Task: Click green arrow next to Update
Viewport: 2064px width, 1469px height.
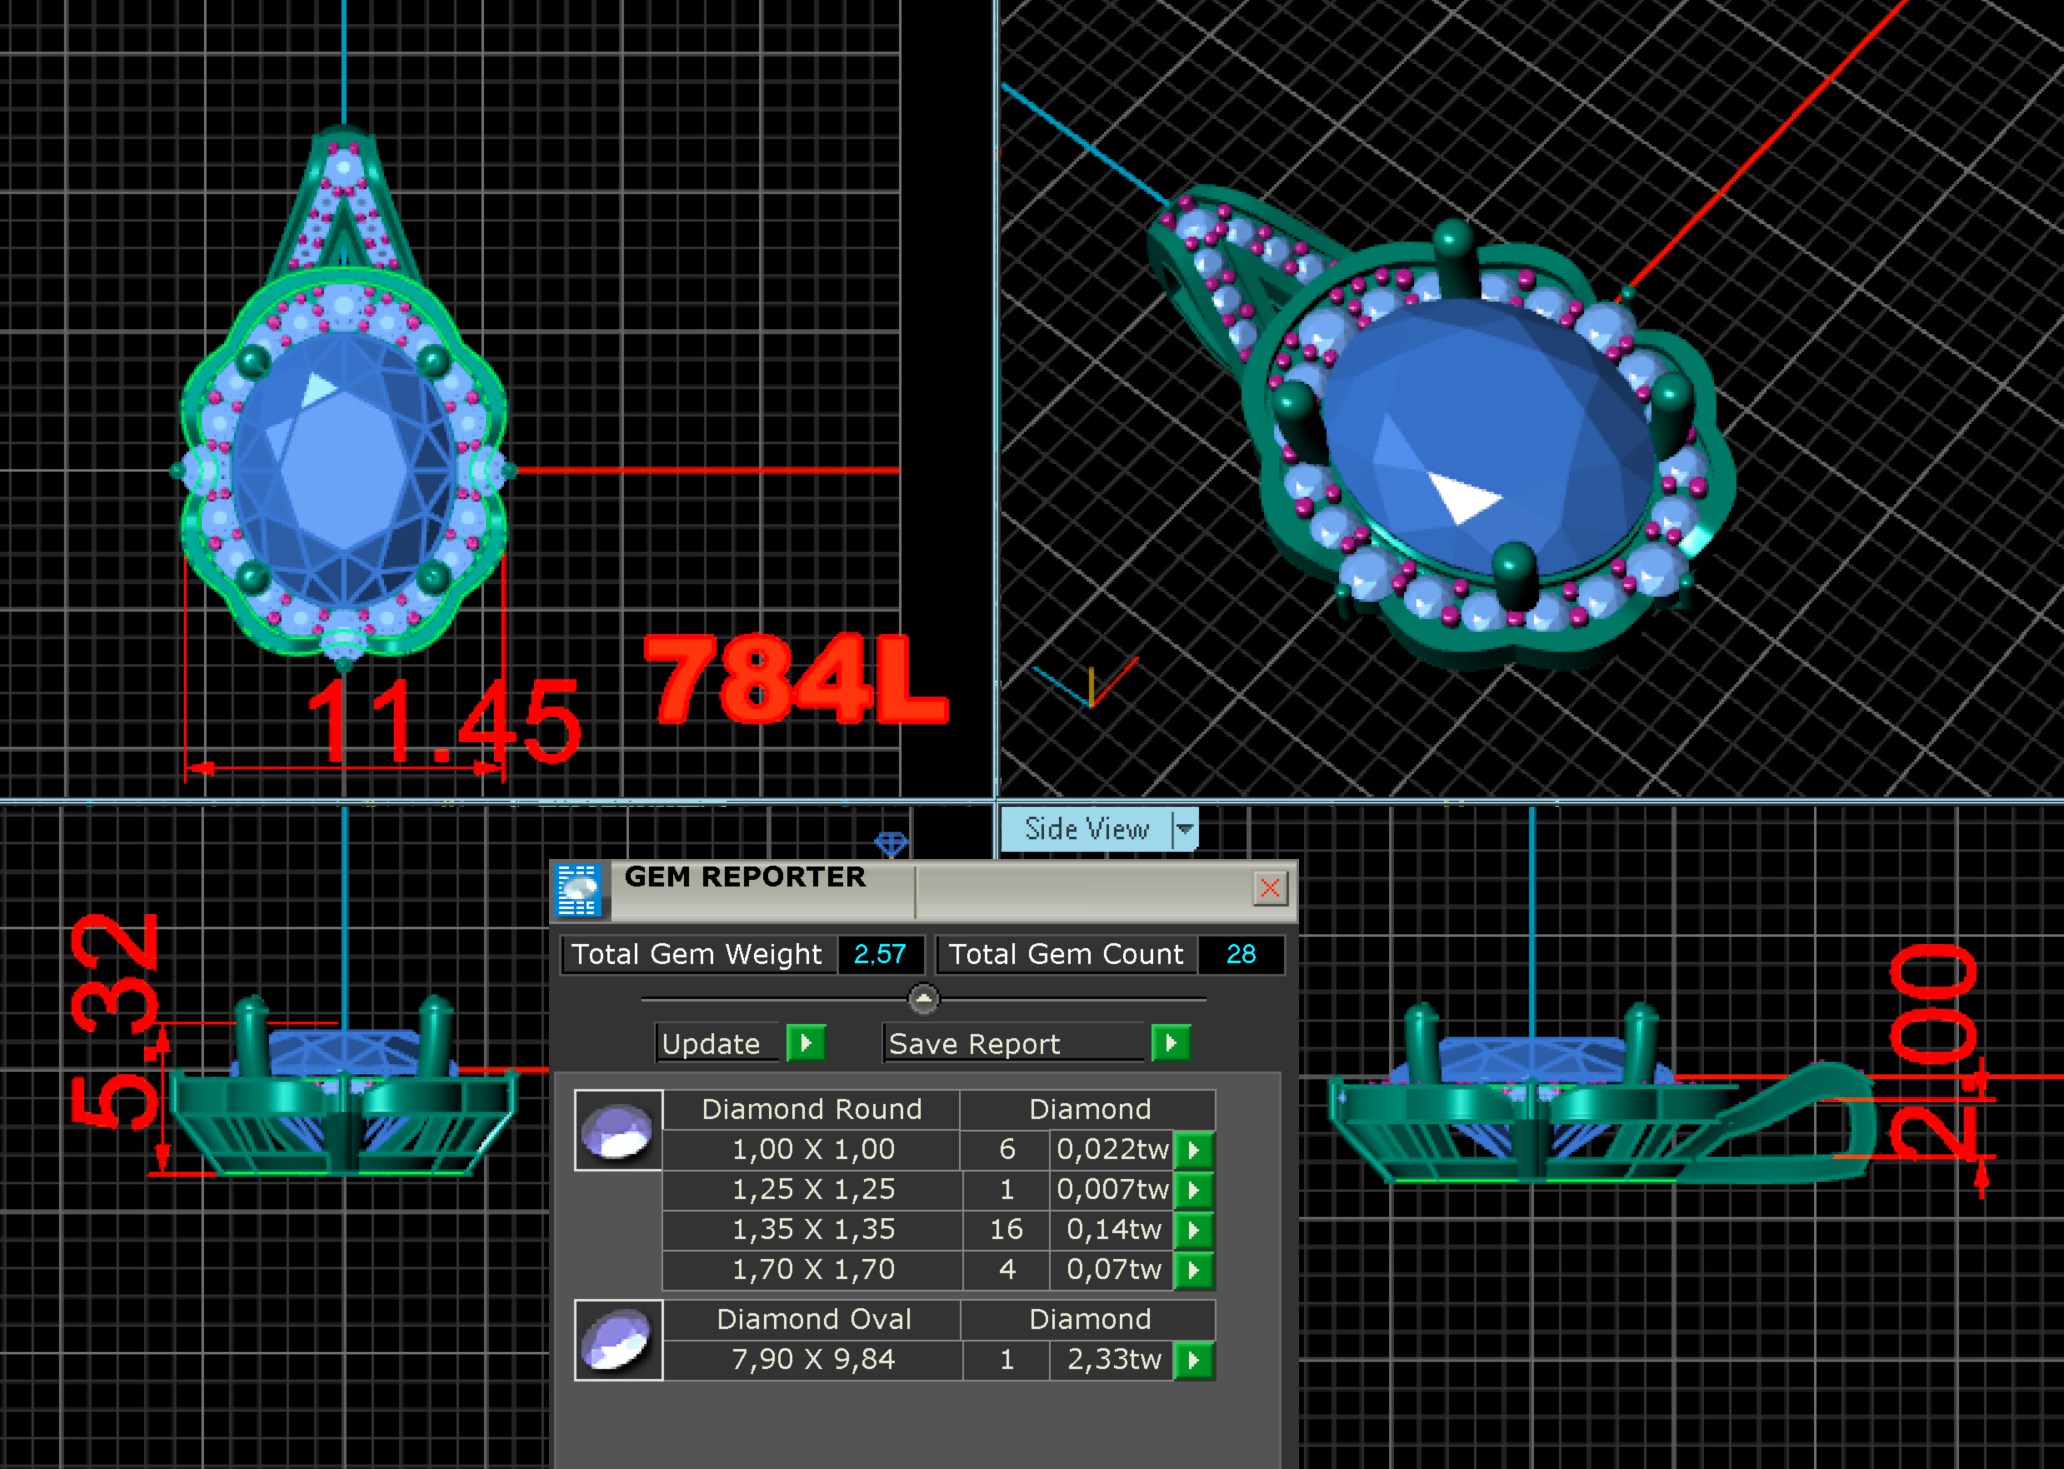Action: pos(805,1043)
